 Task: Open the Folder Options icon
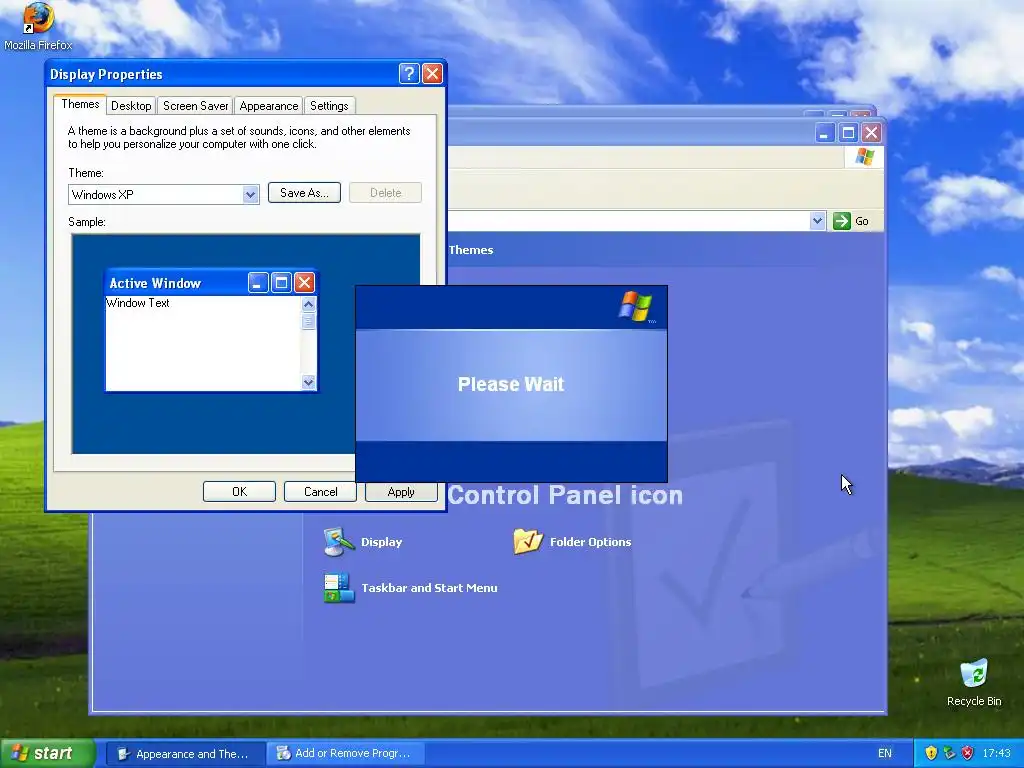(528, 541)
